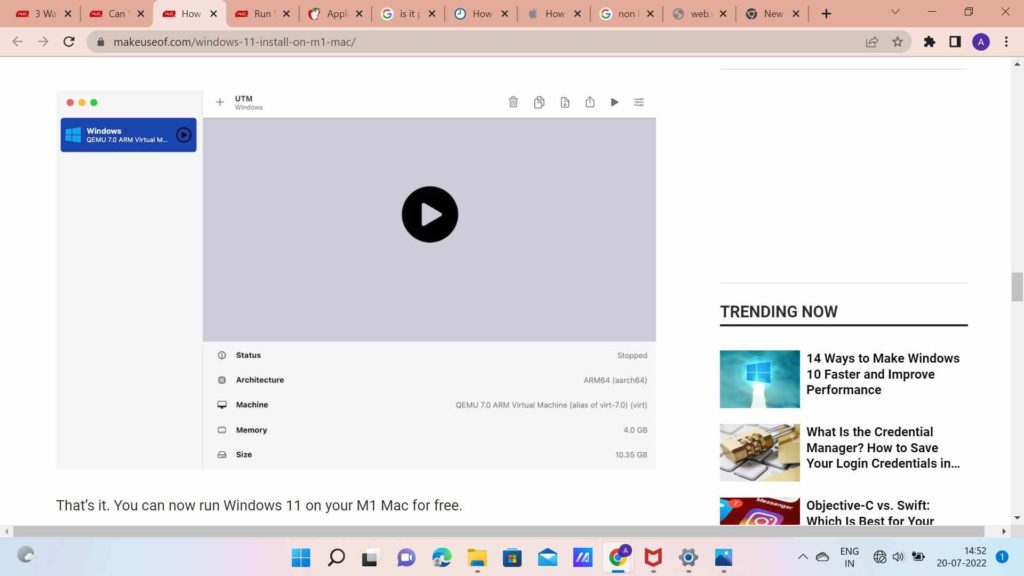Click the browser forward arrow
This screenshot has width=1024, height=576.
(43, 42)
